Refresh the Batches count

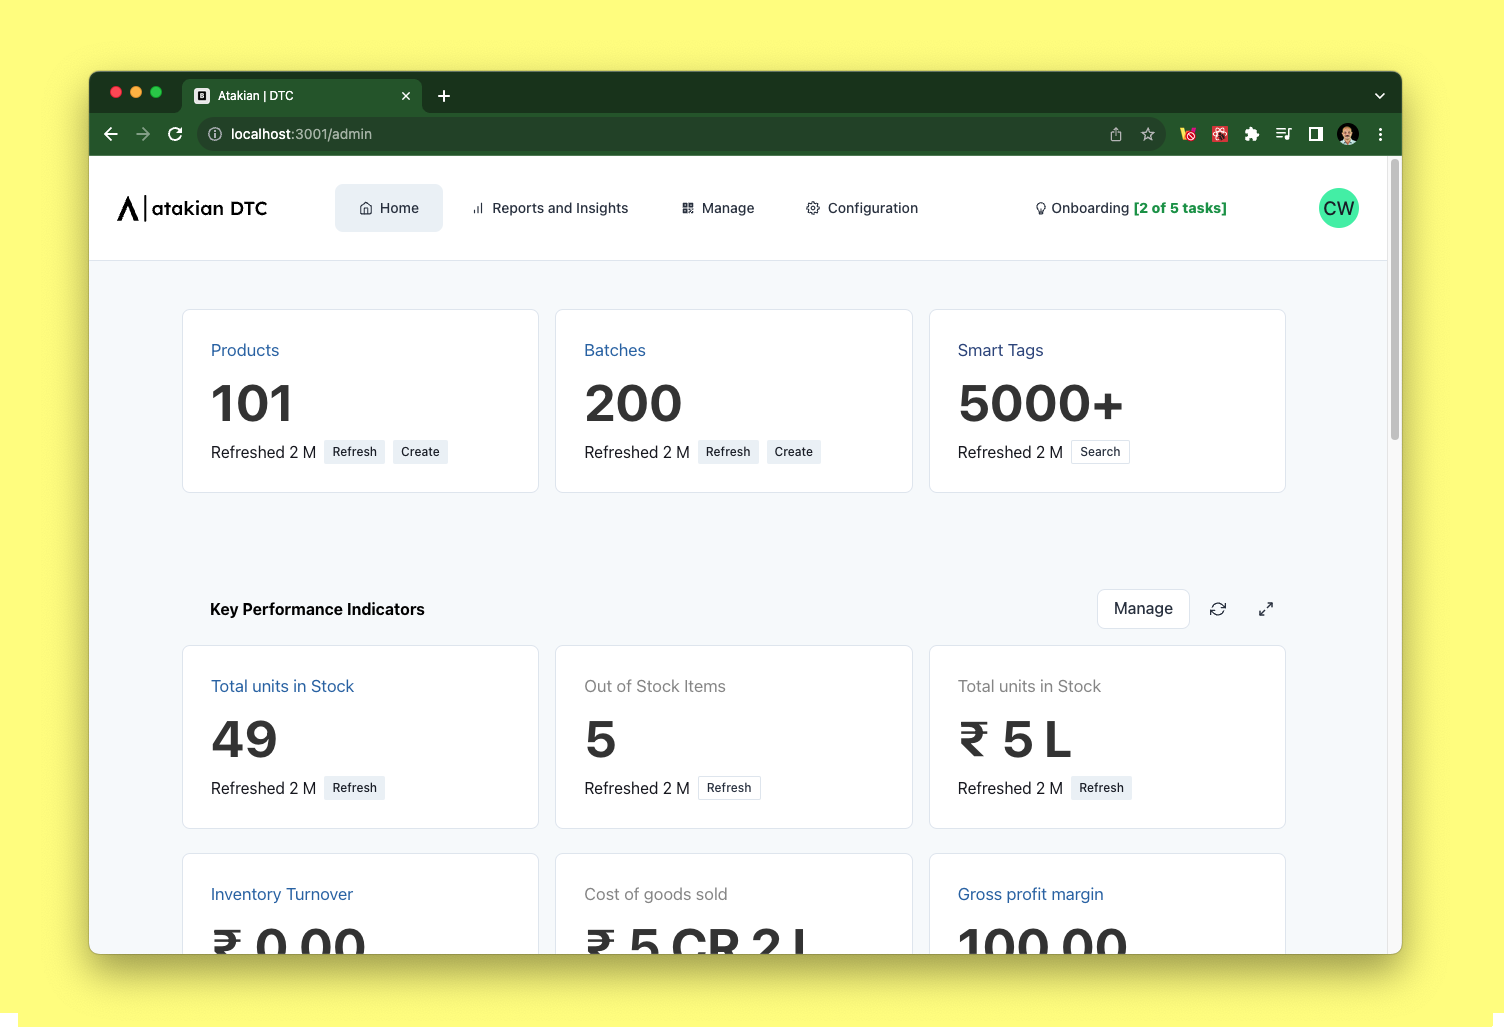pos(728,451)
